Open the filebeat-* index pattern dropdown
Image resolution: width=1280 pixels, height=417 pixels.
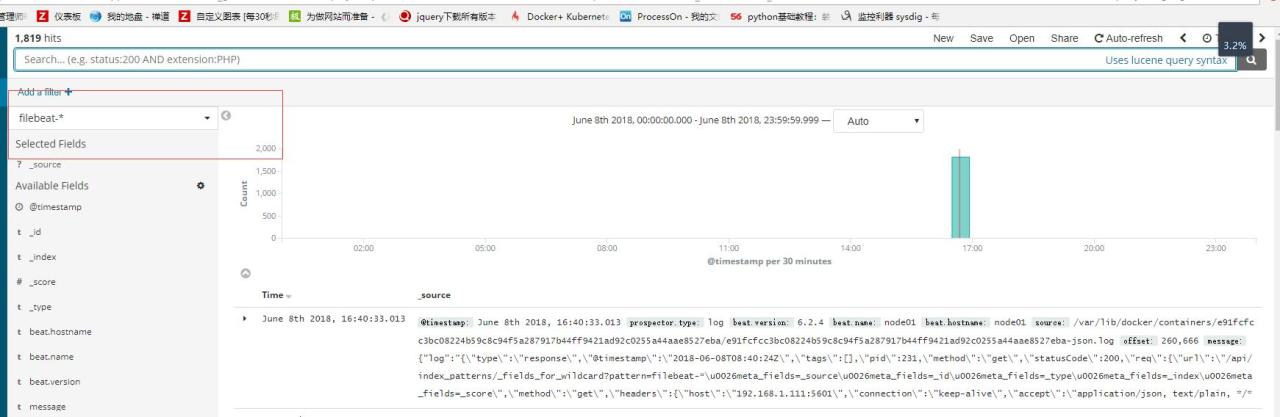[x=114, y=118]
